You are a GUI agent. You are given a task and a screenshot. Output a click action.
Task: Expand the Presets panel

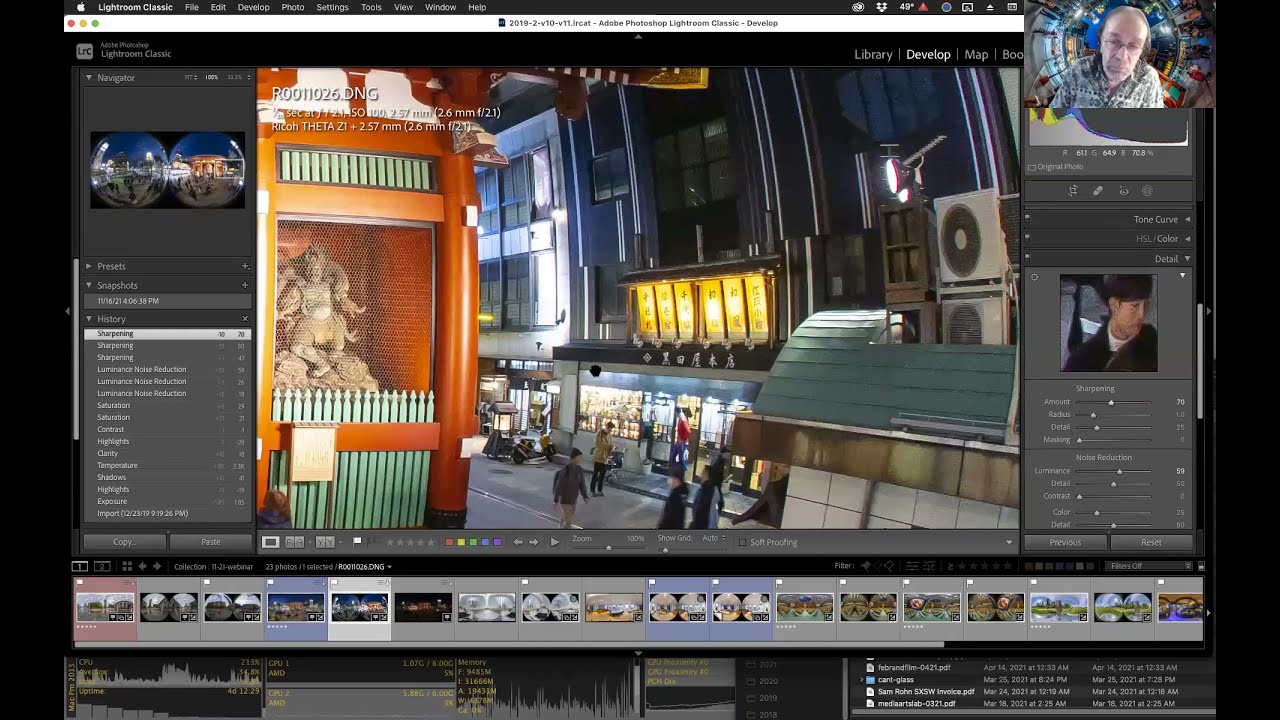[111, 266]
